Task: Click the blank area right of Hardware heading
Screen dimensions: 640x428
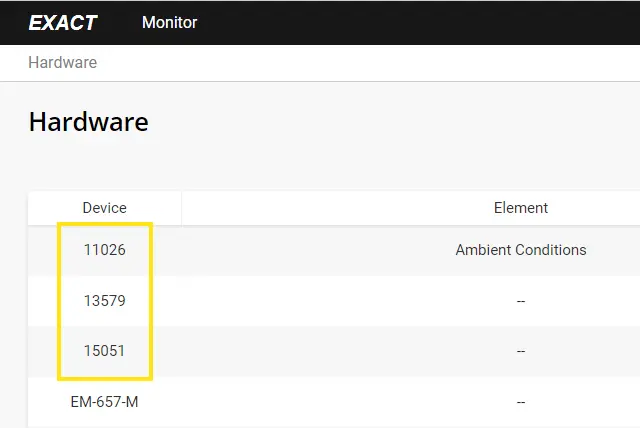Action: pos(400,122)
